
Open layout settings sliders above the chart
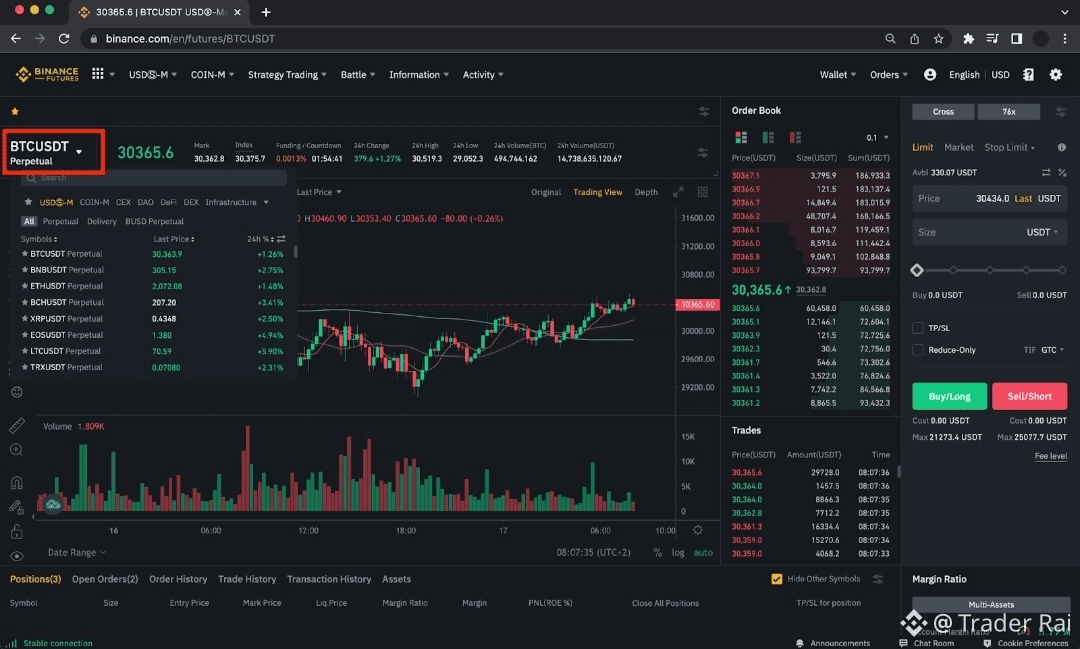point(703,111)
